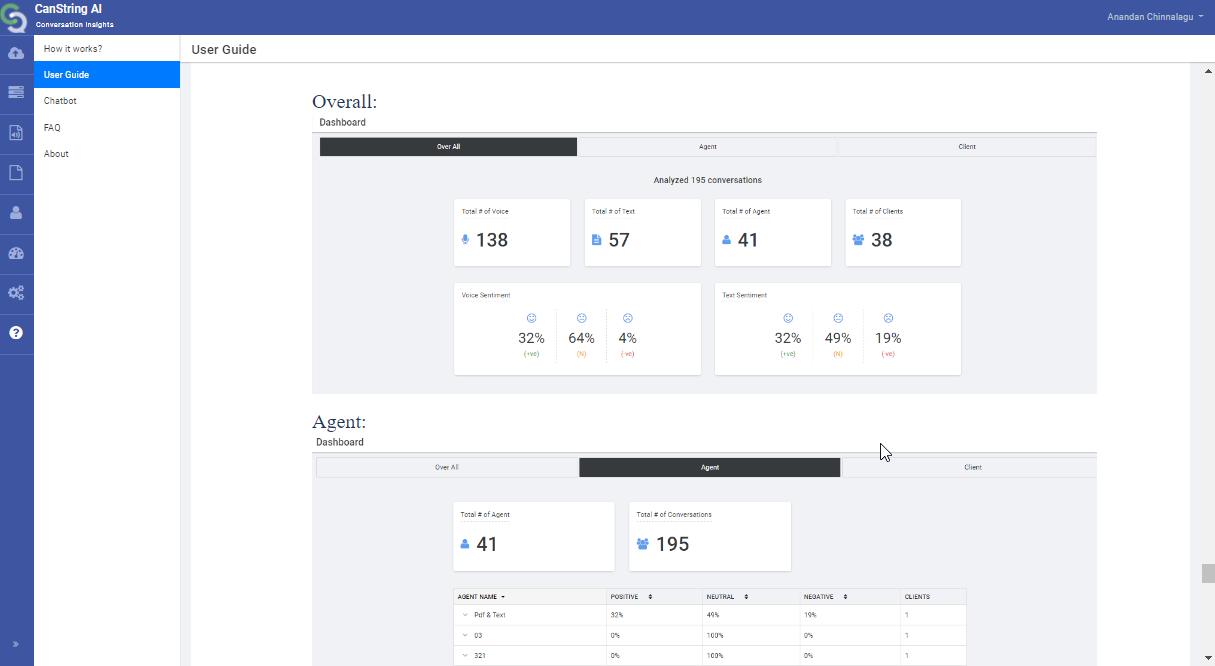The width and height of the screenshot is (1215, 666).
Task: Click the cloud upload sidebar icon
Action: [x=16, y=53]
